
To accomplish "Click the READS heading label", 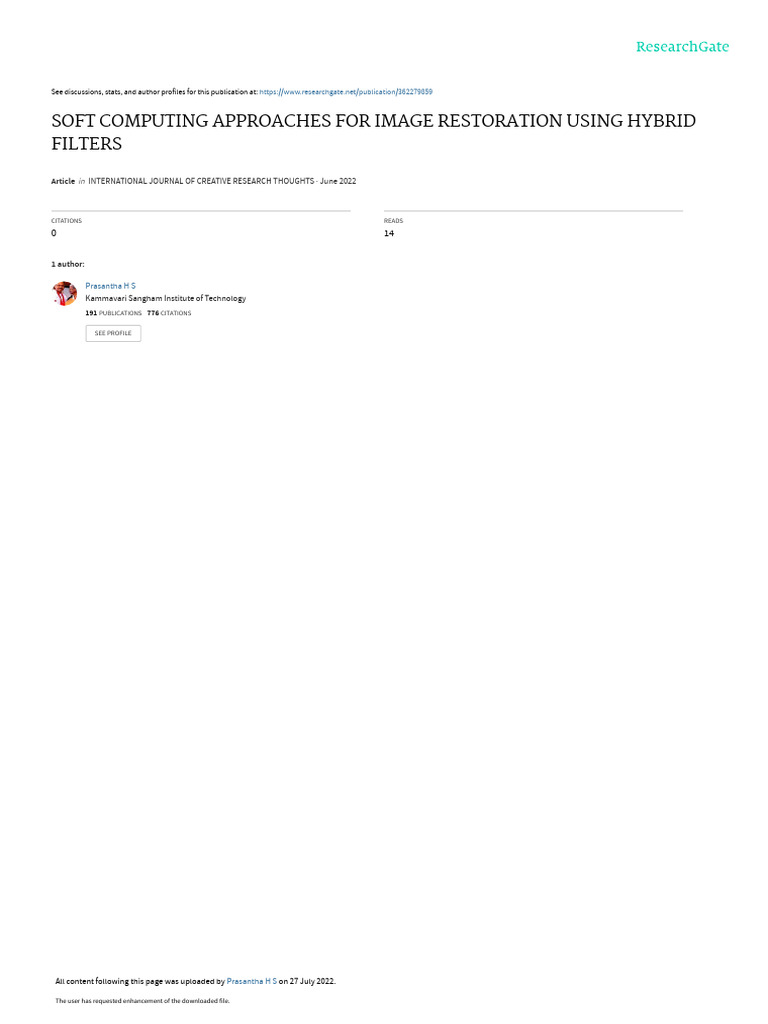I will [x=393, y=221].
